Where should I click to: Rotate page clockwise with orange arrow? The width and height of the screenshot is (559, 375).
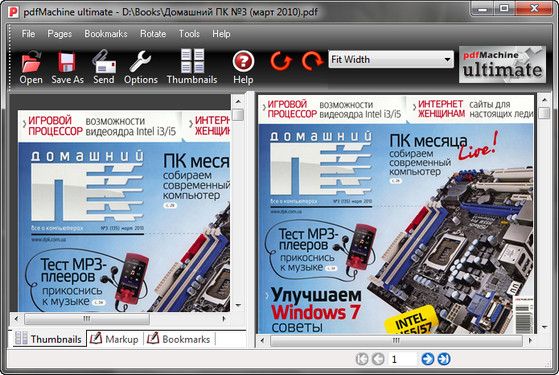point(312,61)
